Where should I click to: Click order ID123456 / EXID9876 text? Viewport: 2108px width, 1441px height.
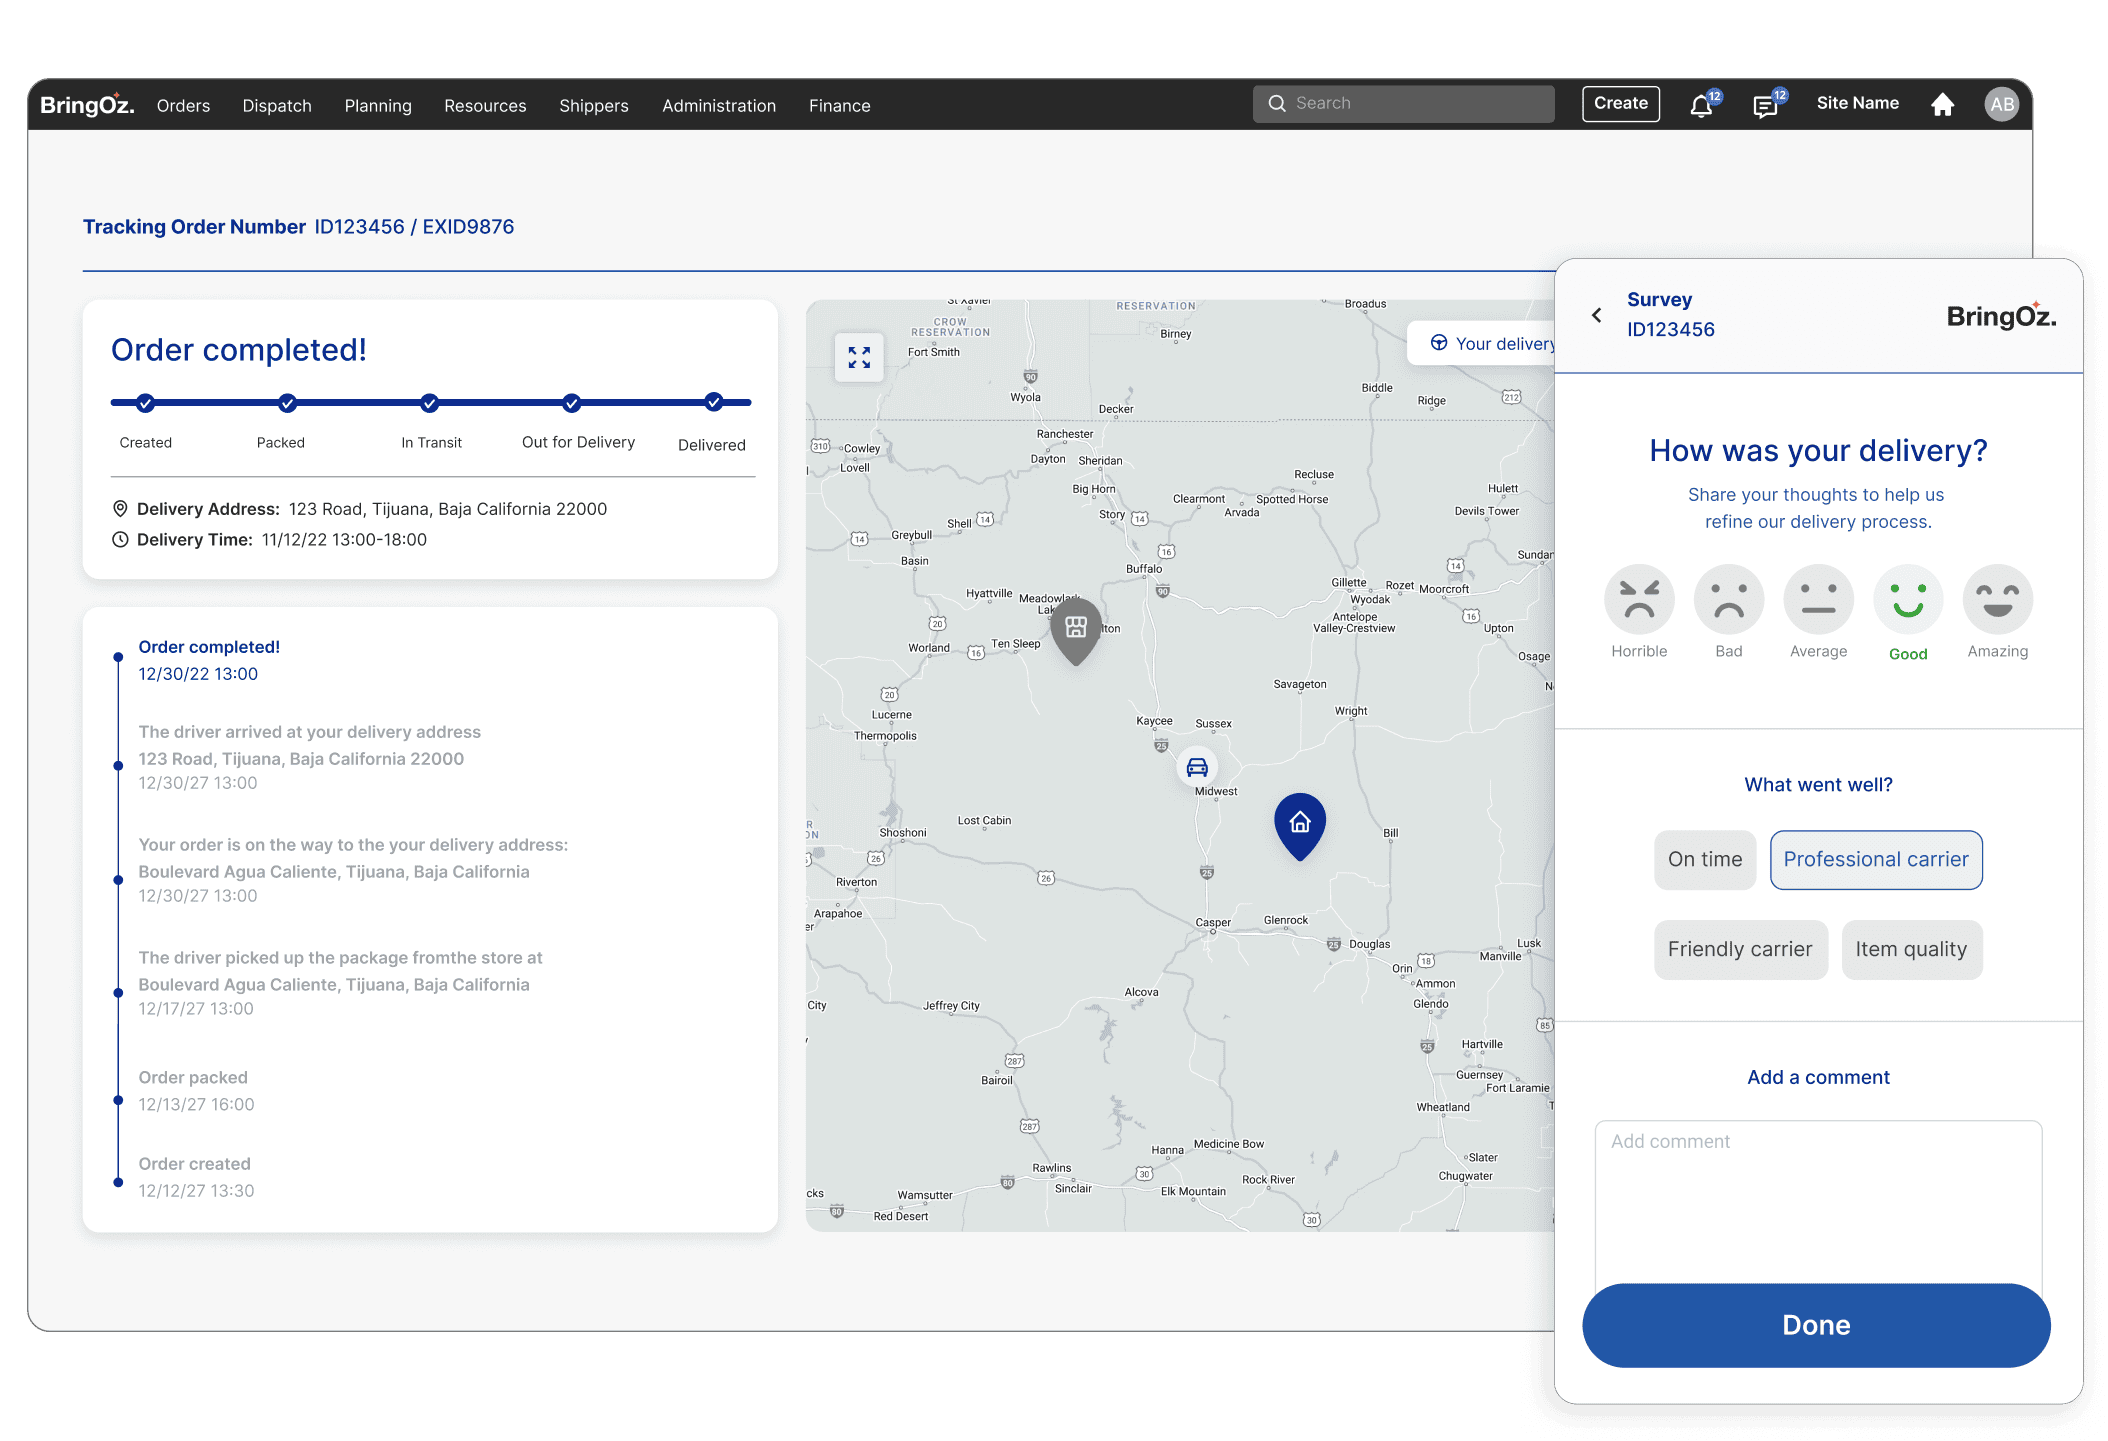pos(414,227)
